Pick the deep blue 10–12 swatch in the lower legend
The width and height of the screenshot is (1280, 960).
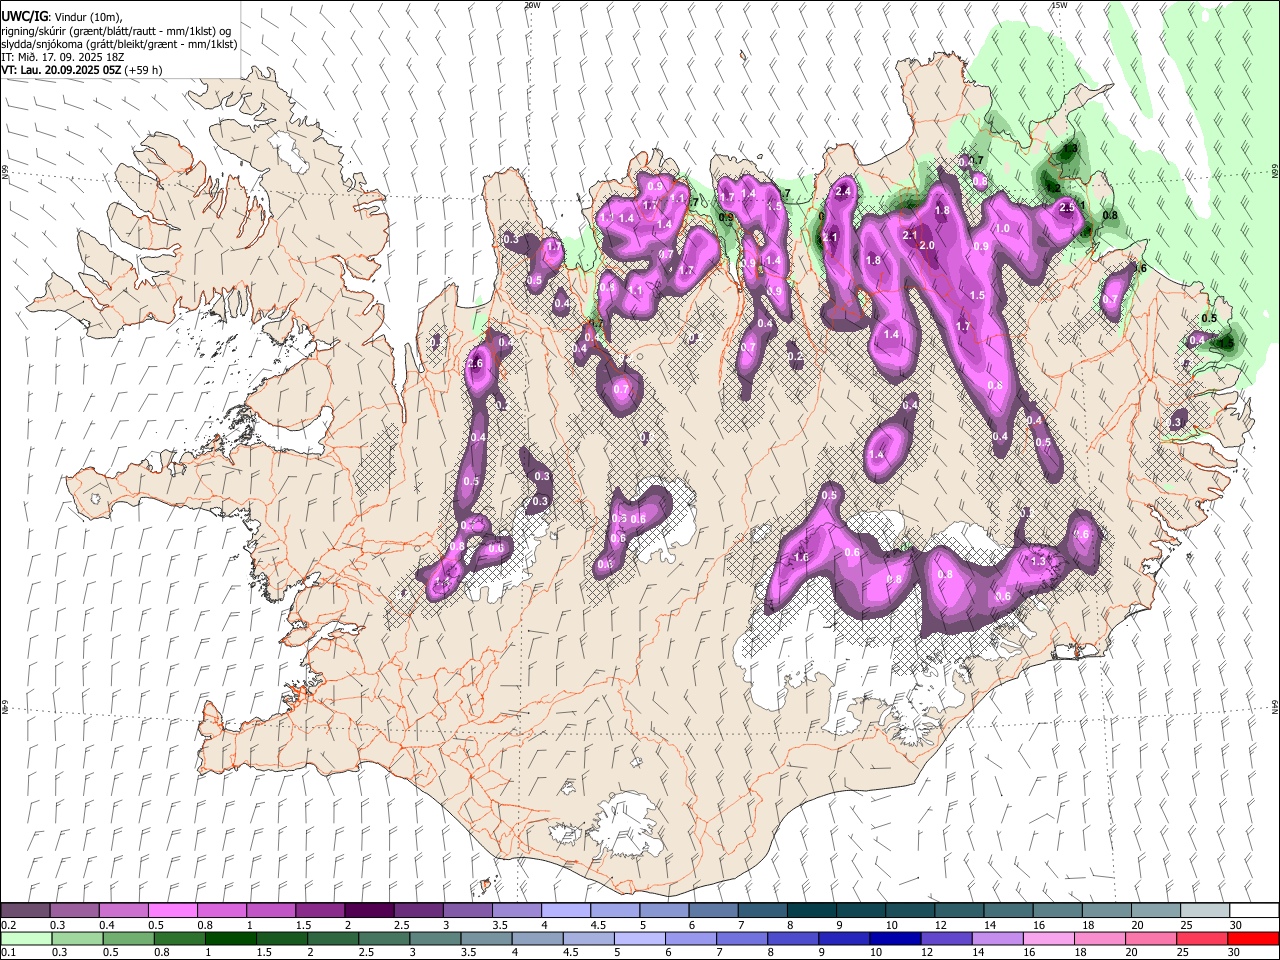click(896, 938)
